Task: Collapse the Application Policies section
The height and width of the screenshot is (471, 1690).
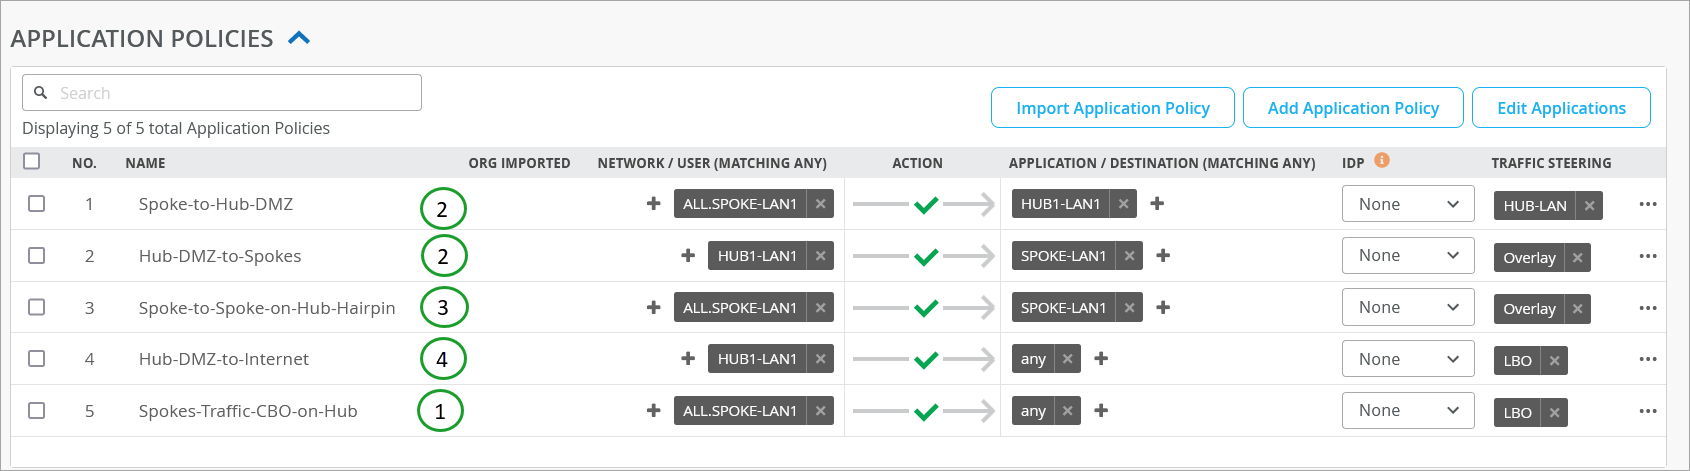Action: 299,39
